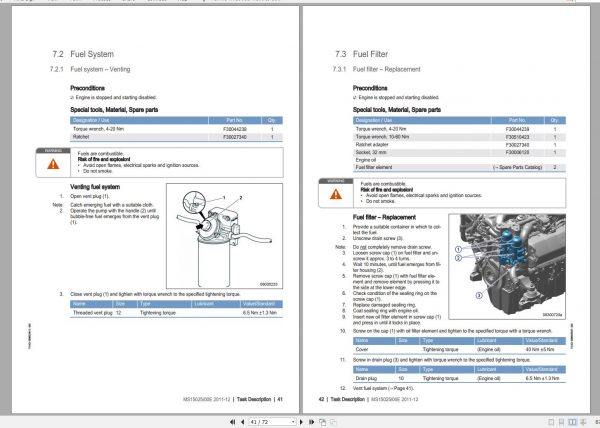Click the 'Task Description | 41' footer

259,399
